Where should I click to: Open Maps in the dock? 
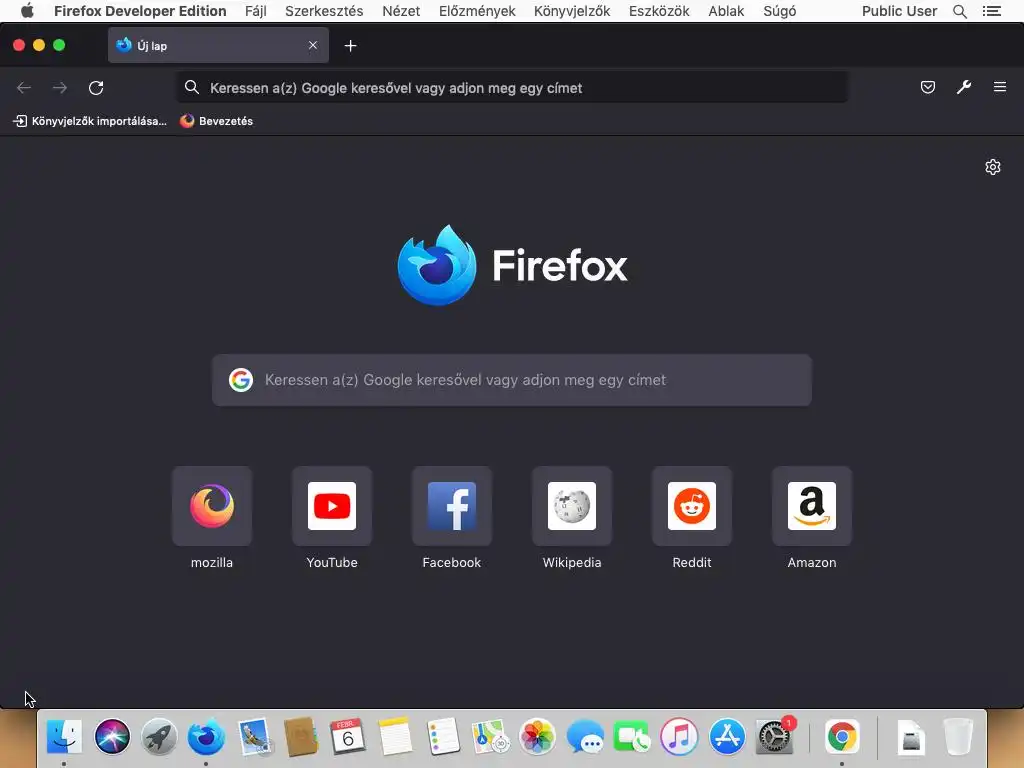(x=490, y=737)
